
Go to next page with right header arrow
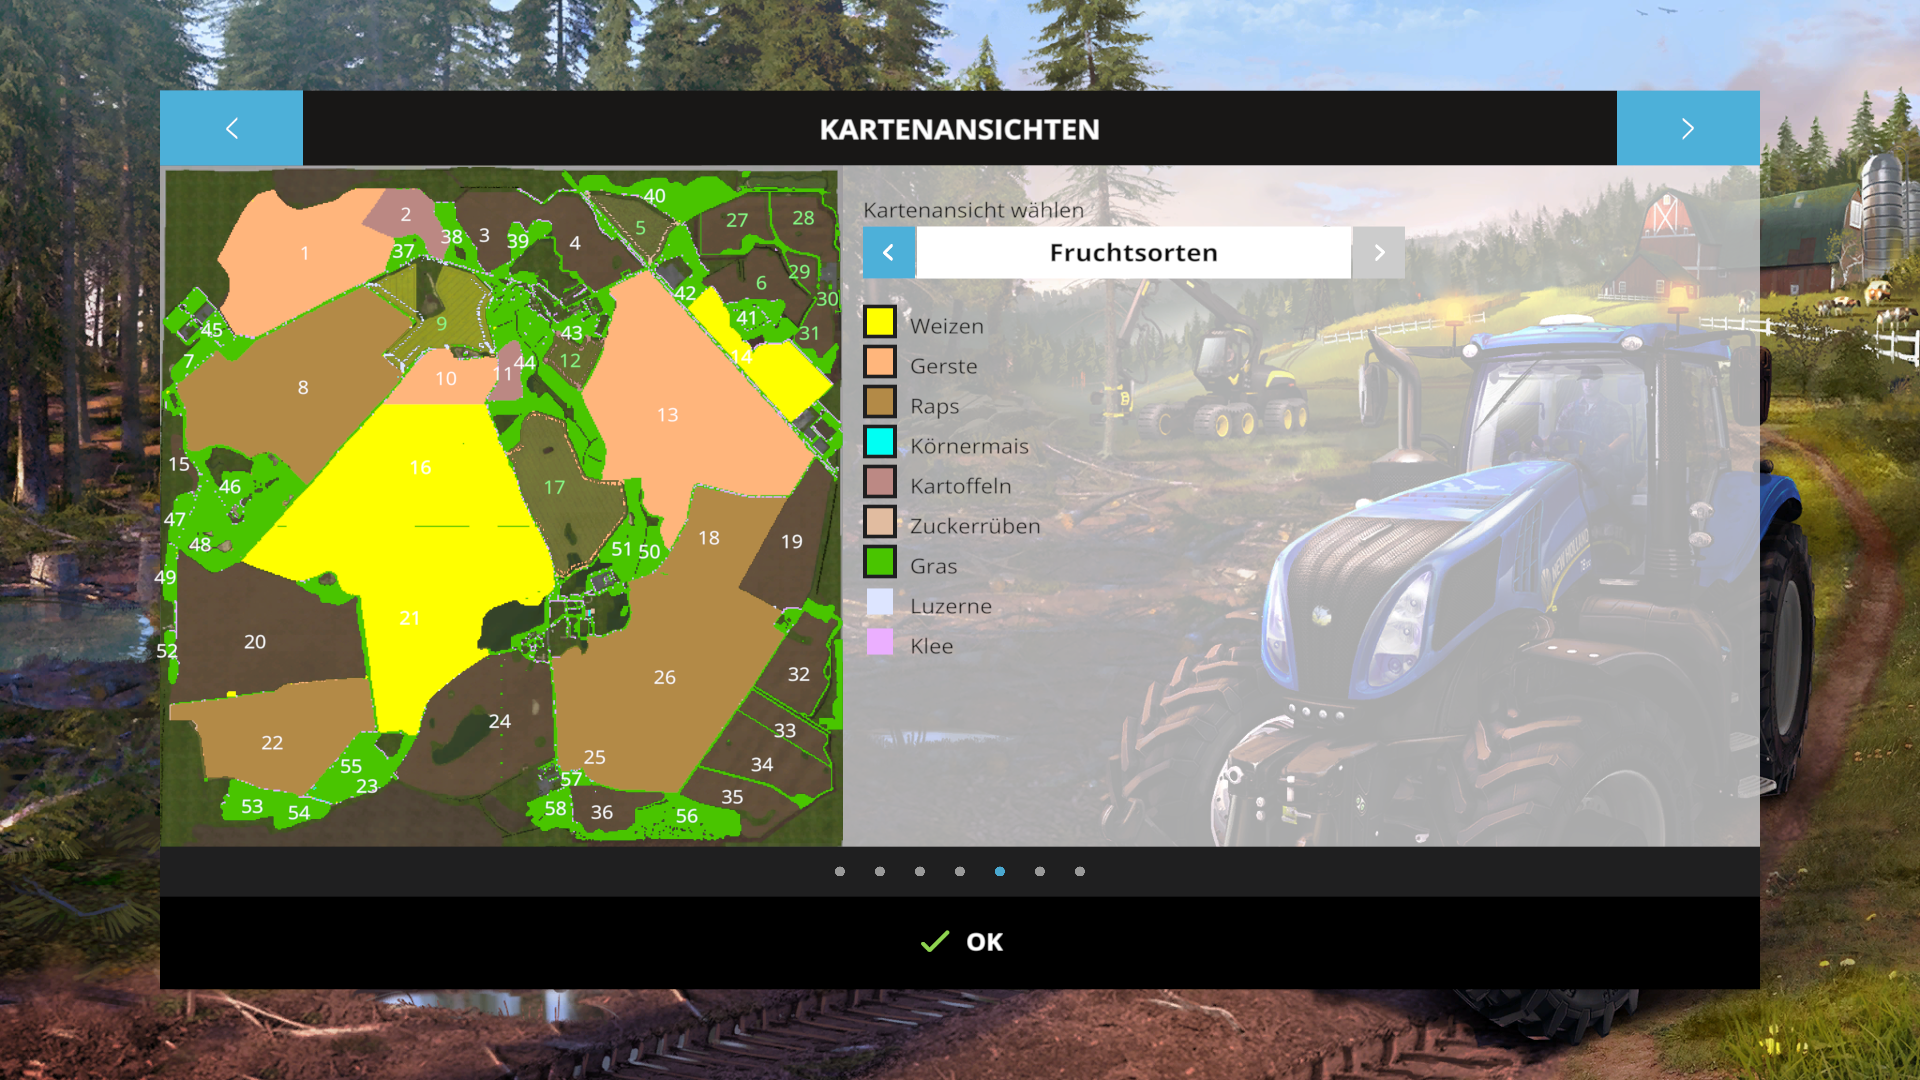coord(1688,128)
